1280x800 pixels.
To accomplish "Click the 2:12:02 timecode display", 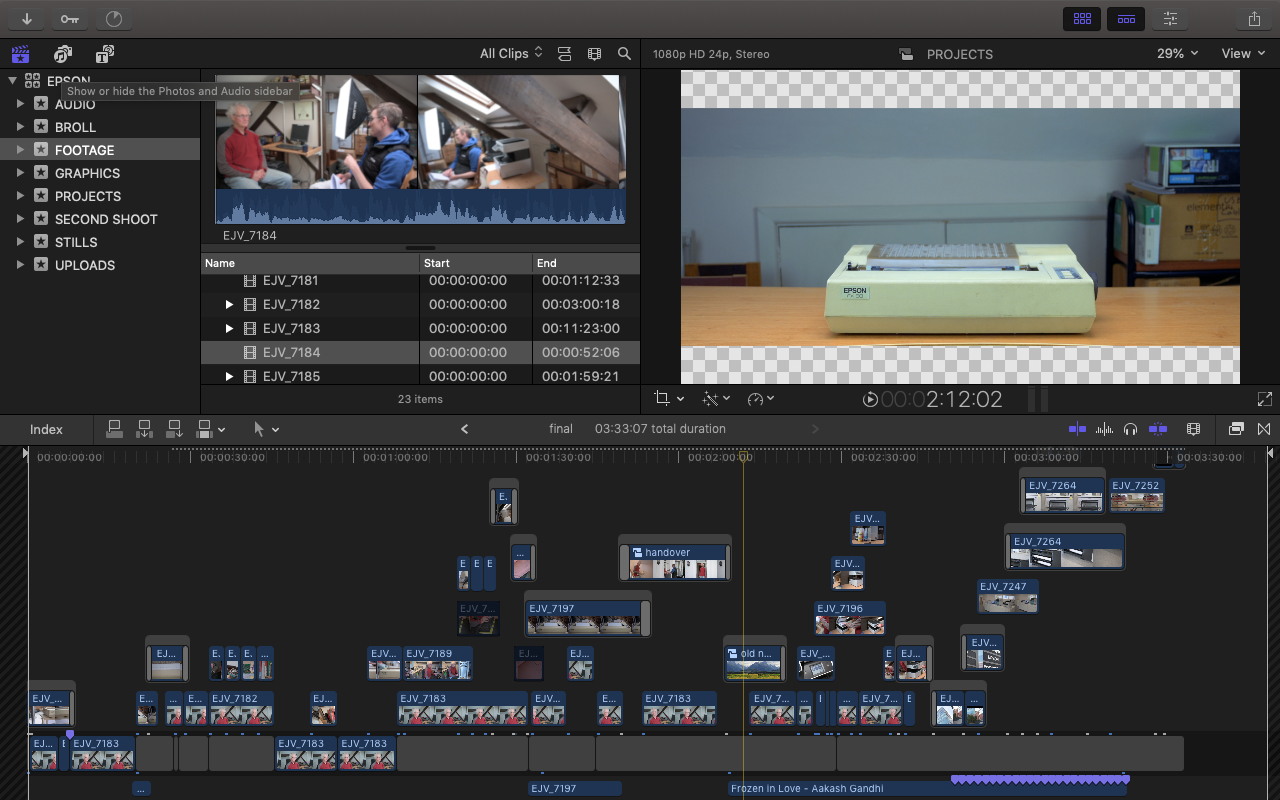I will point(941,399).
